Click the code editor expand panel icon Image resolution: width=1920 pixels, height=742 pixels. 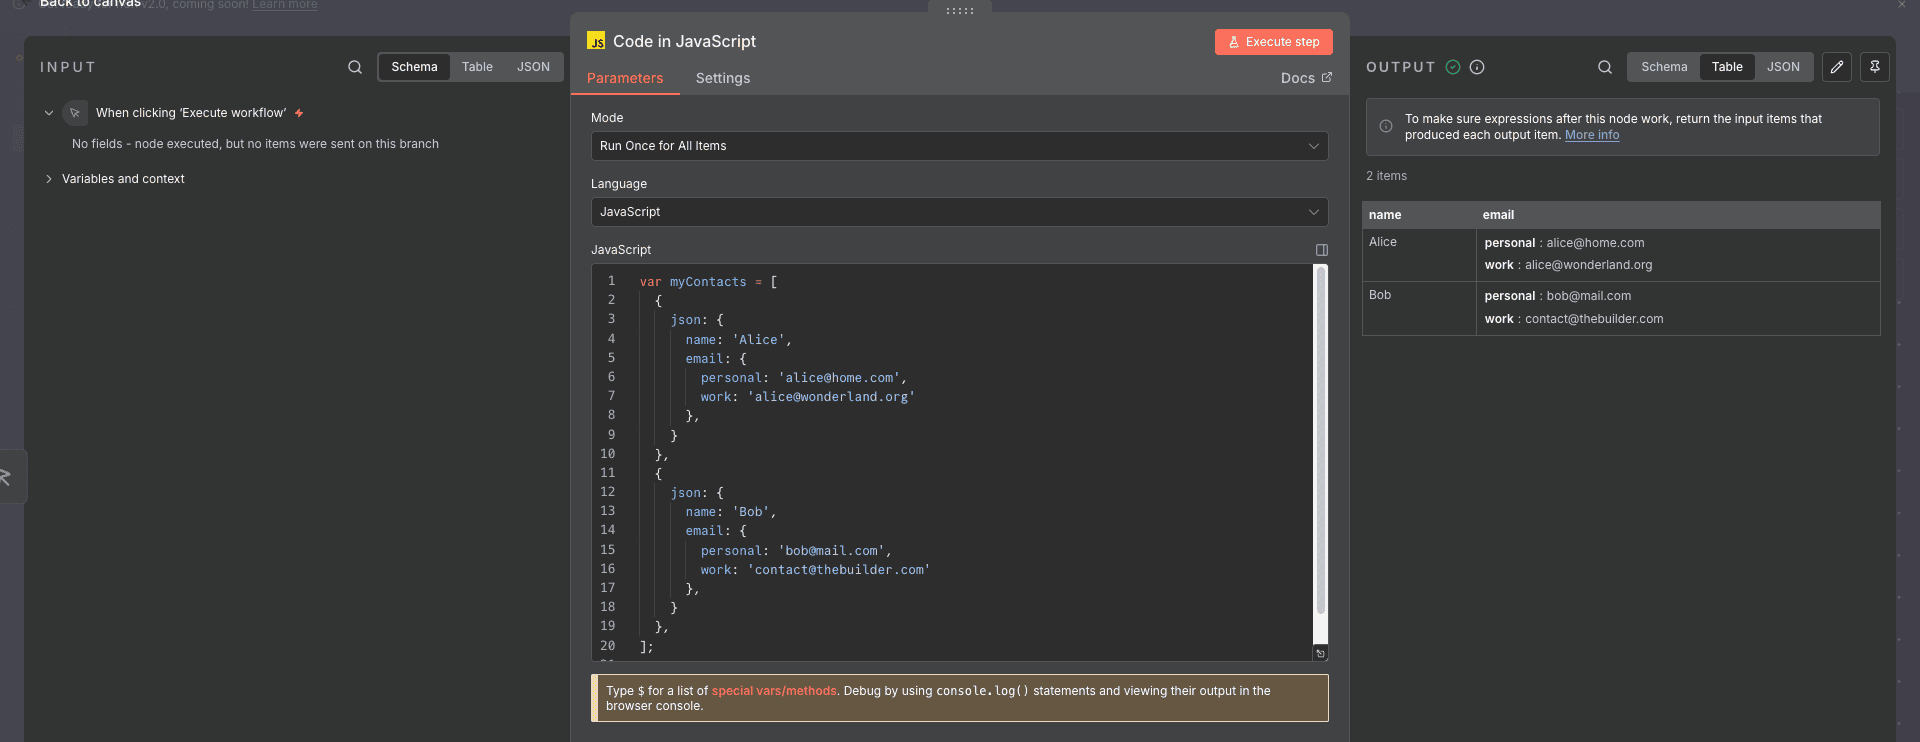pyautogui.click(x=1322, y=250)
